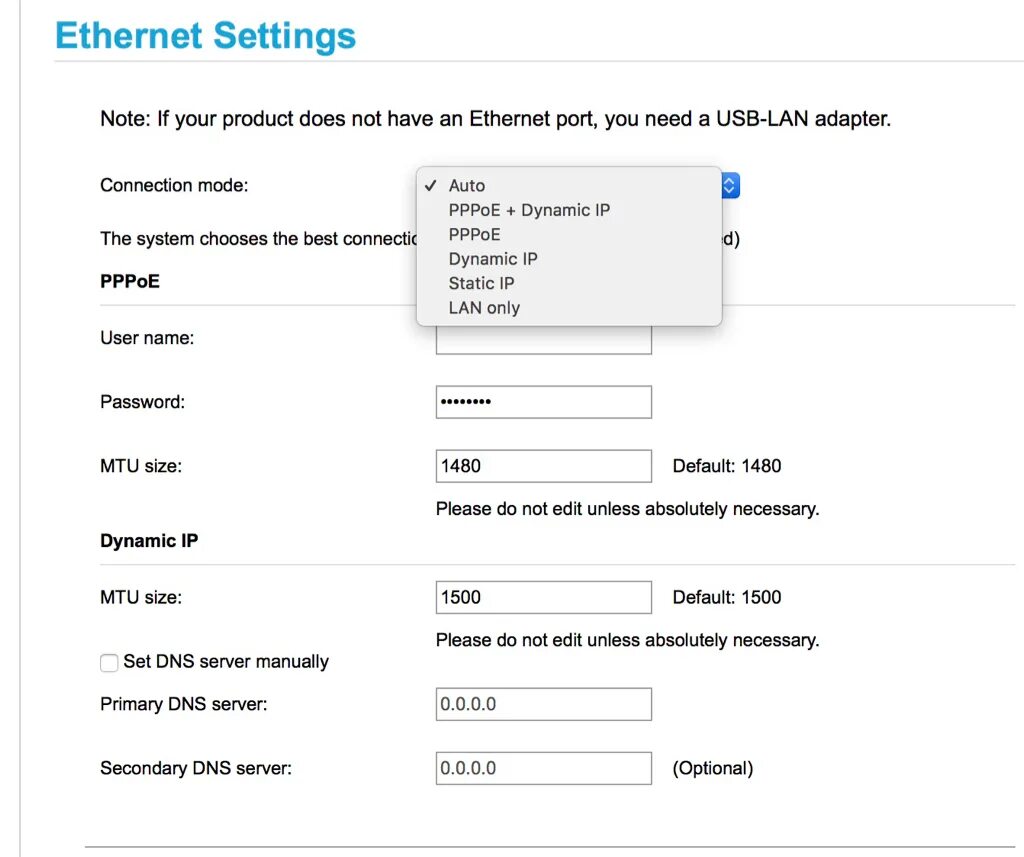The image size is (1024, 857).
Task: Click the PPPoE MTU size field showing 1480
Action: [x=543, y=466]
